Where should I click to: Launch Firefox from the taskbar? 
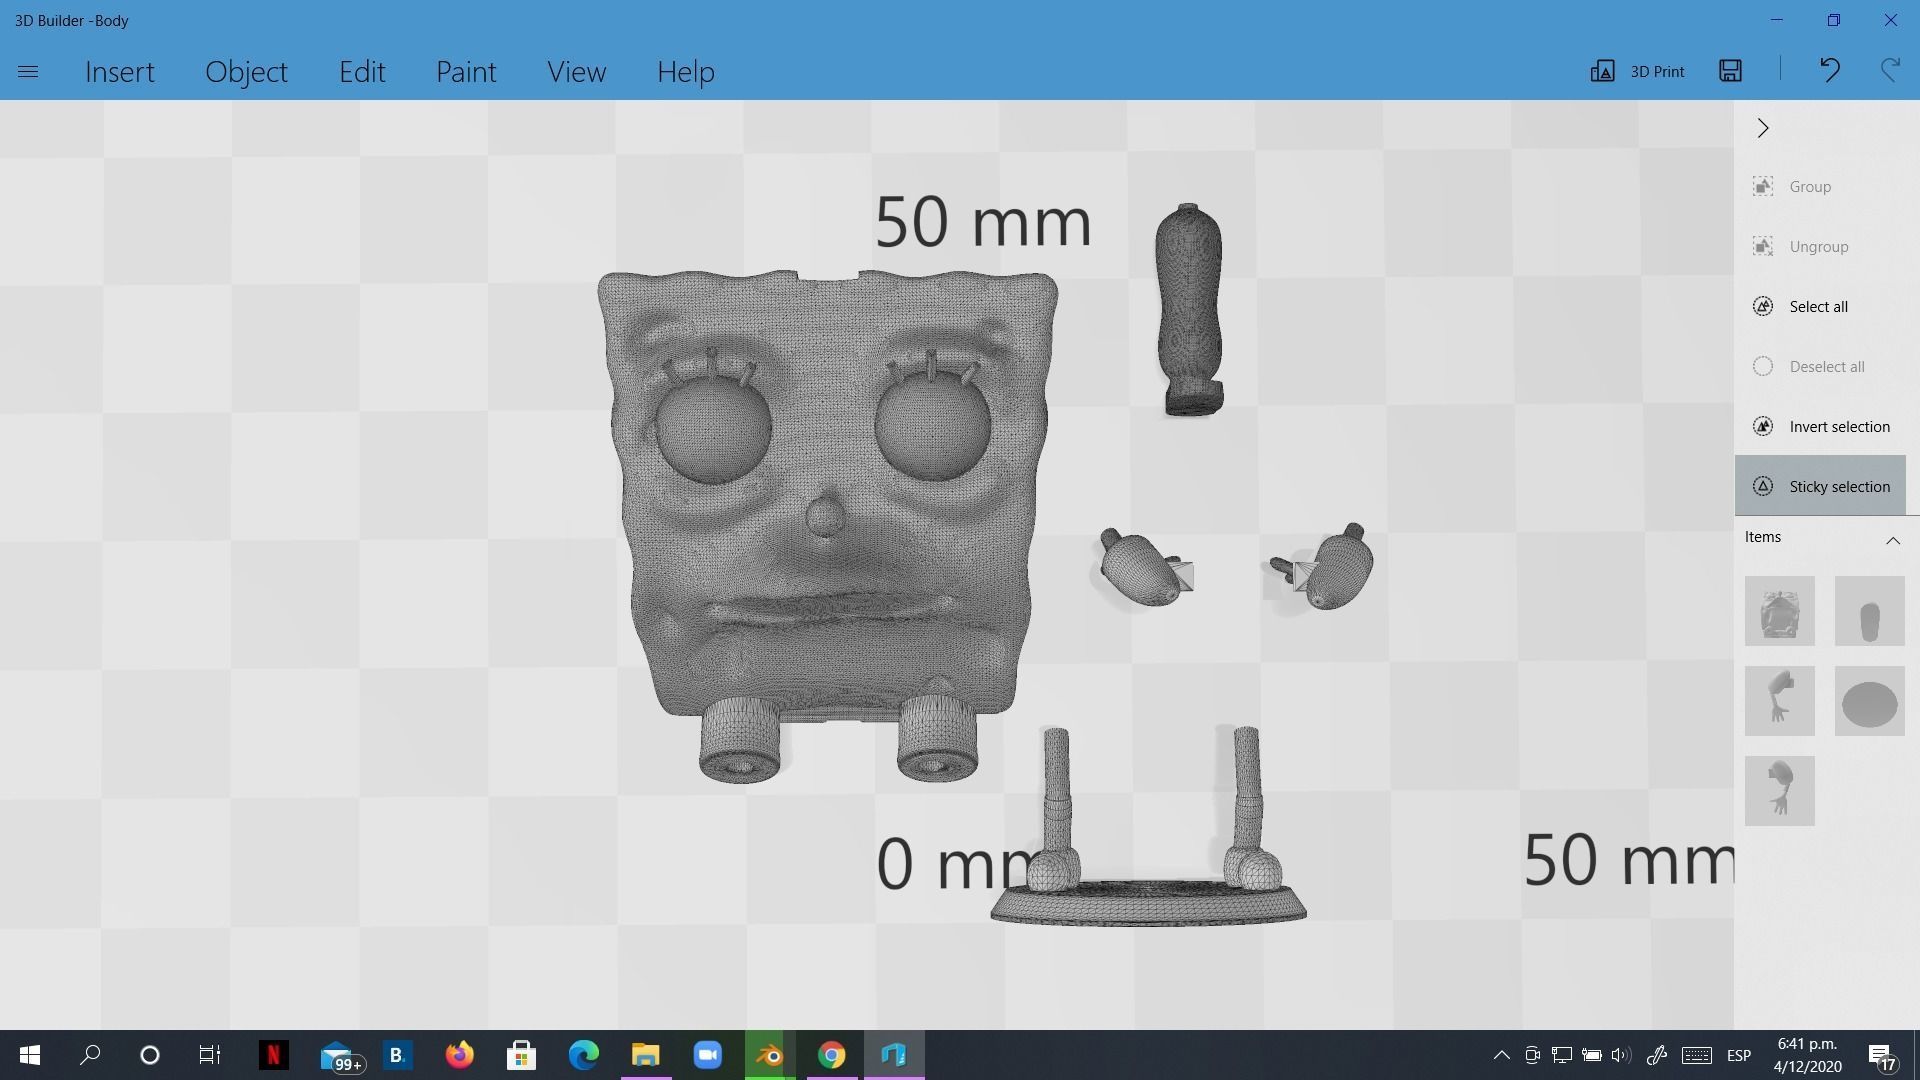(459, 1055)
